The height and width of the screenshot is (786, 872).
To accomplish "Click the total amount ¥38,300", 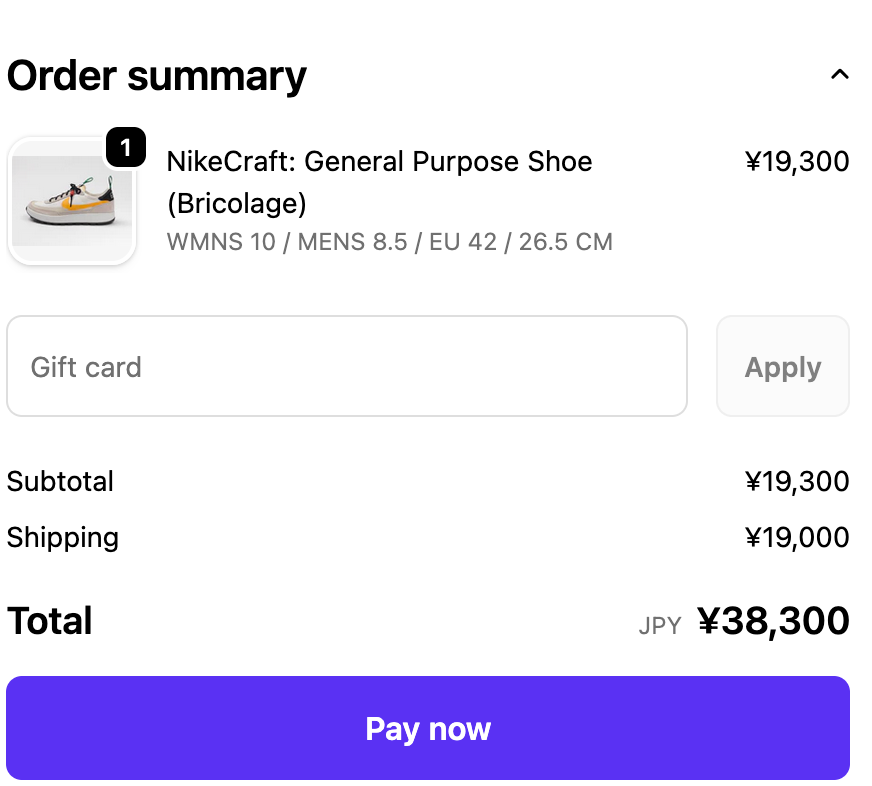I will 773,621.
